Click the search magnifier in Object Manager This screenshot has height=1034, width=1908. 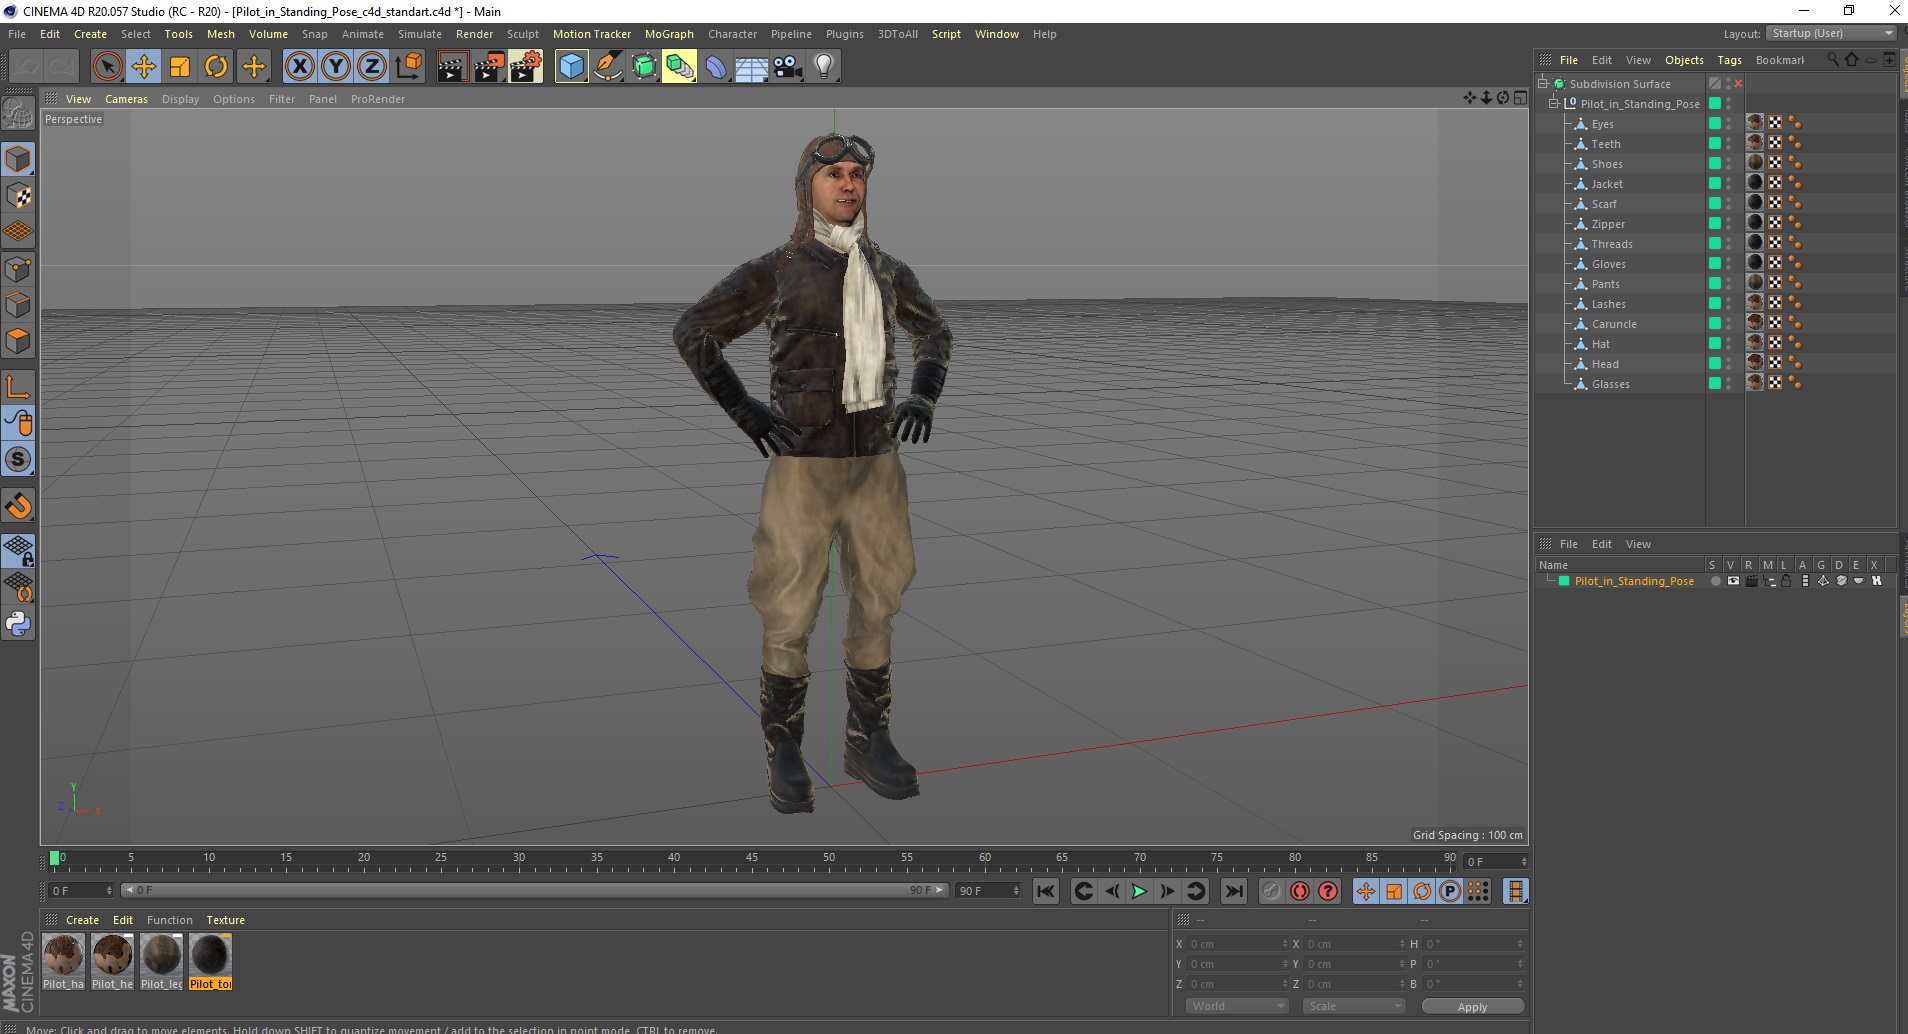click(1833, 60)
